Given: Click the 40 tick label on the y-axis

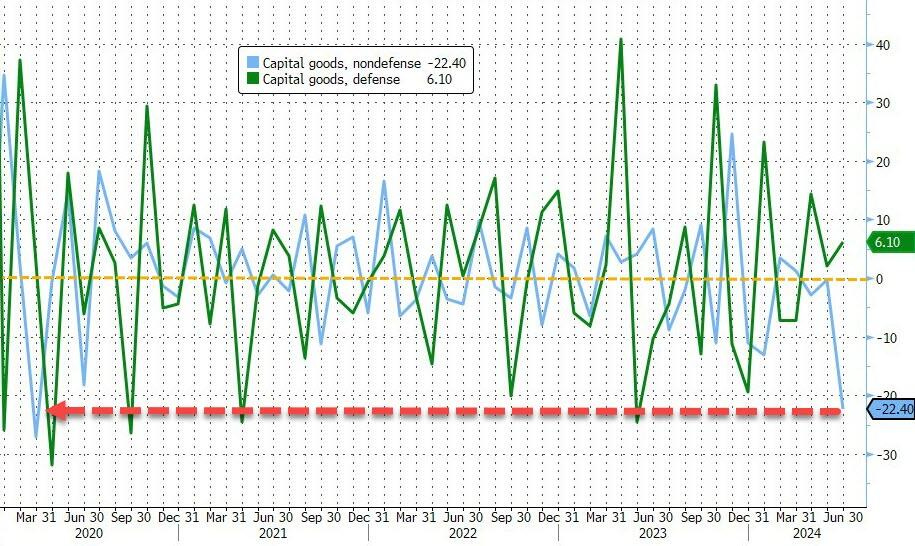Looking at the screenshot, I should click(884, 44).
